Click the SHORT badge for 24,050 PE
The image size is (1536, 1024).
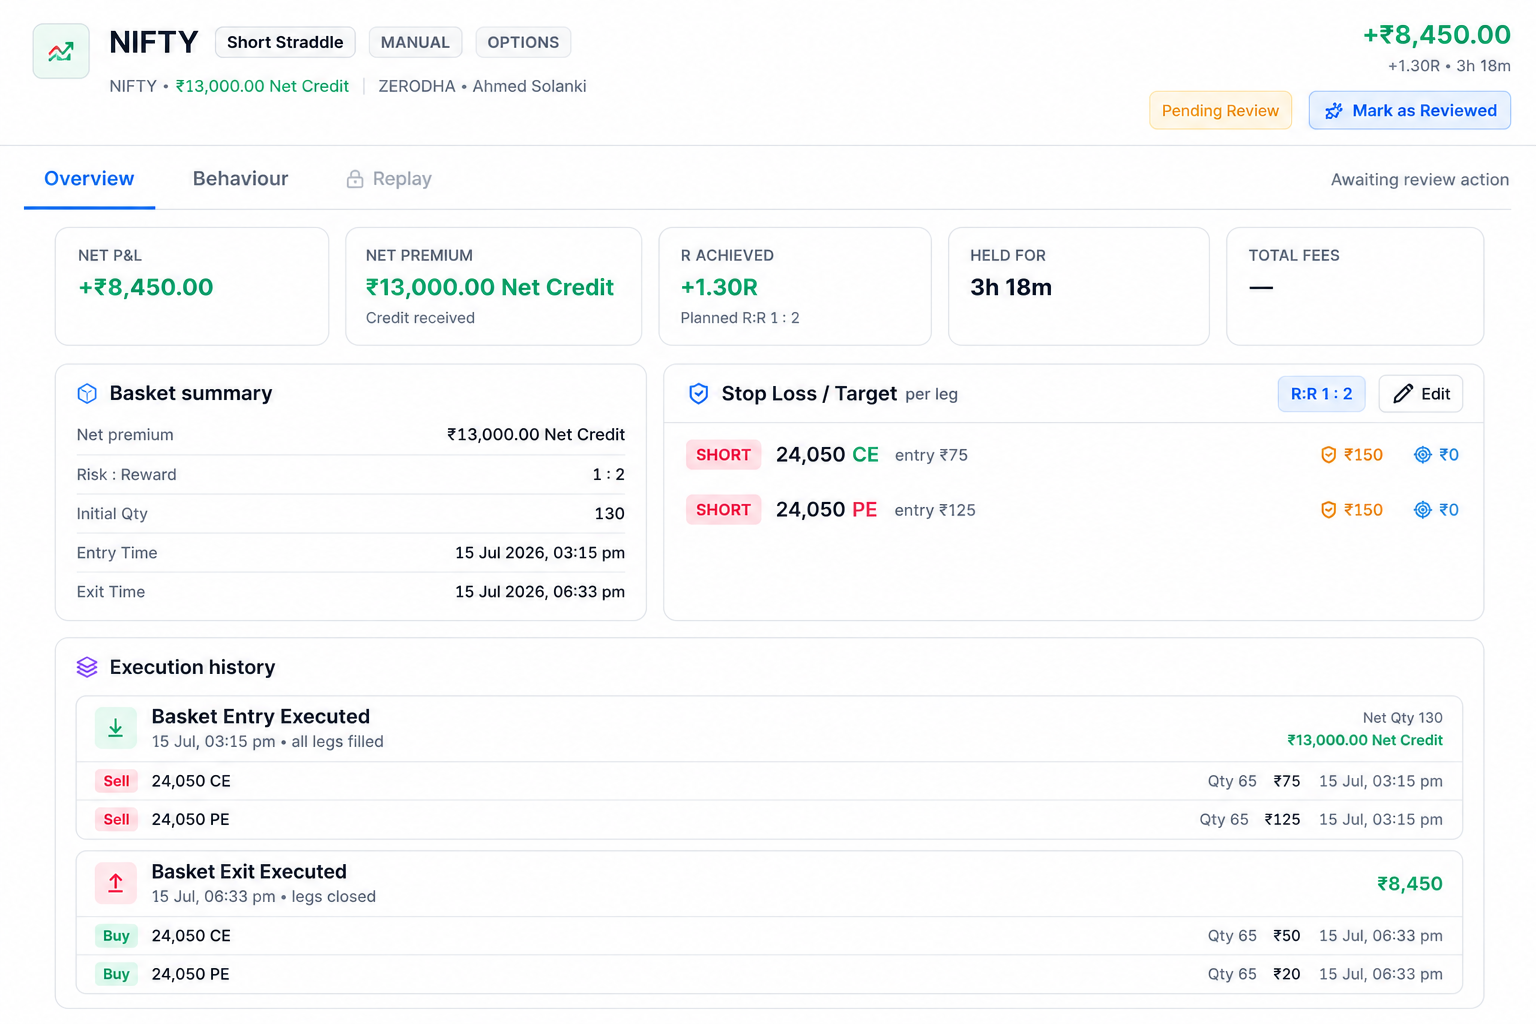(x=723, y=510)
